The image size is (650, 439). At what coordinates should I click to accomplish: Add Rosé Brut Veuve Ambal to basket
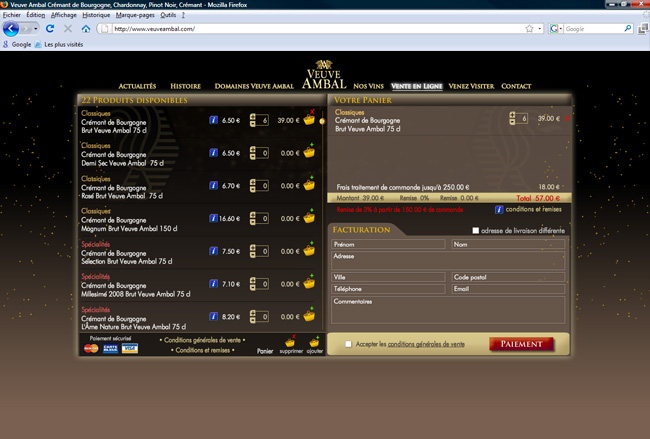[309, 184]
